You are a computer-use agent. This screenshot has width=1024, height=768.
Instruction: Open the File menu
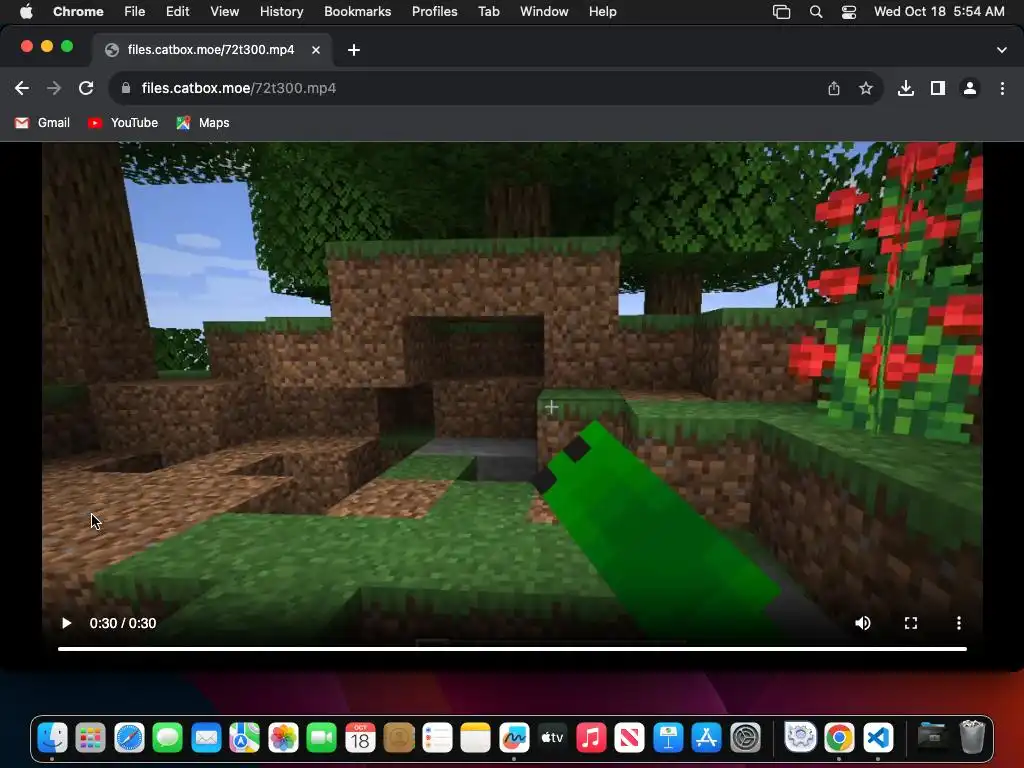pyautogui.click(x=135, y=11)
